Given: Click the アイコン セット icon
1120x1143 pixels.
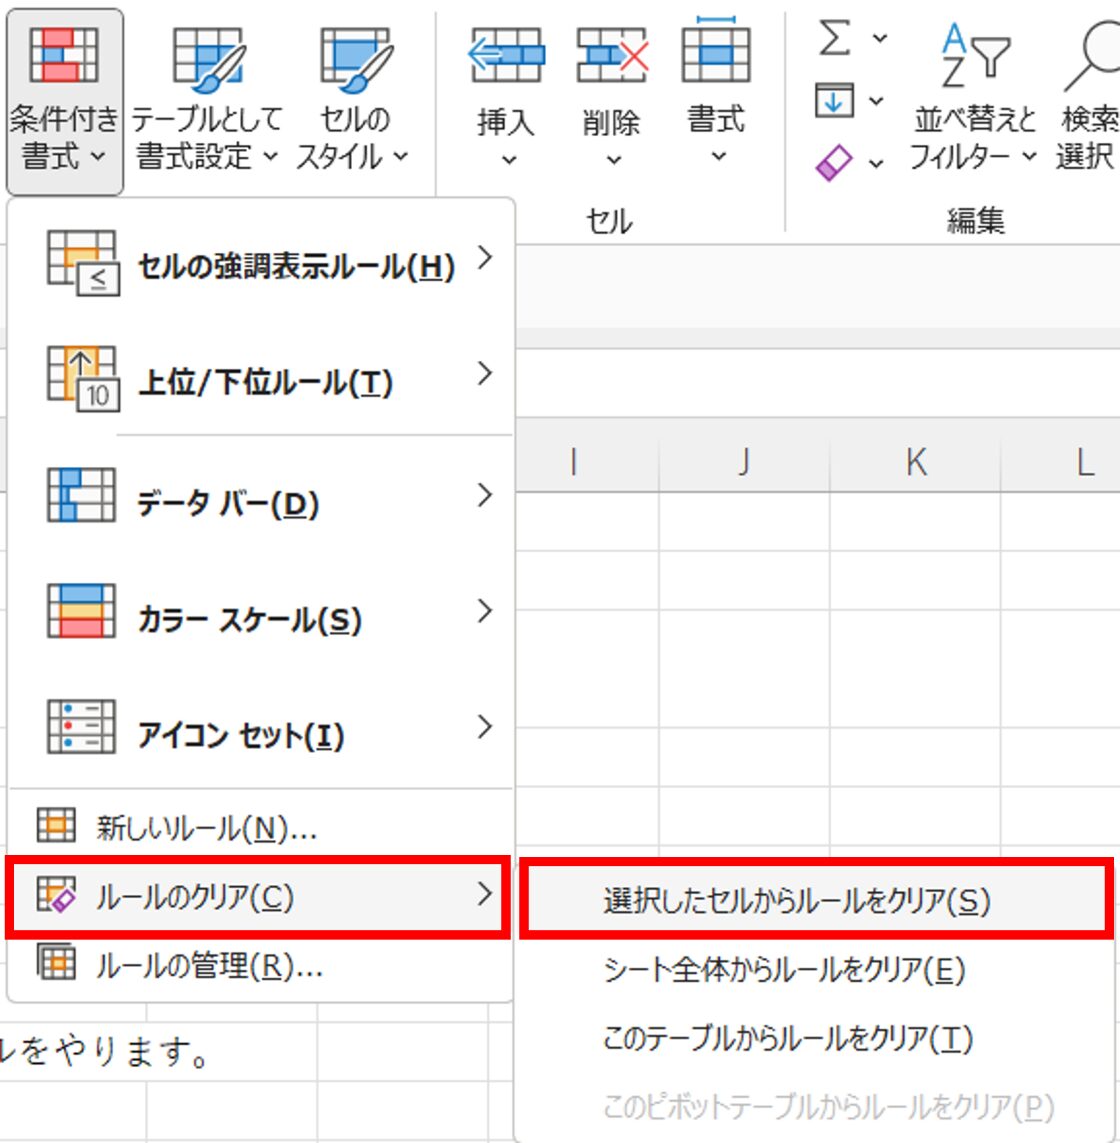Looking at the screenshot, I should point(81,727).
